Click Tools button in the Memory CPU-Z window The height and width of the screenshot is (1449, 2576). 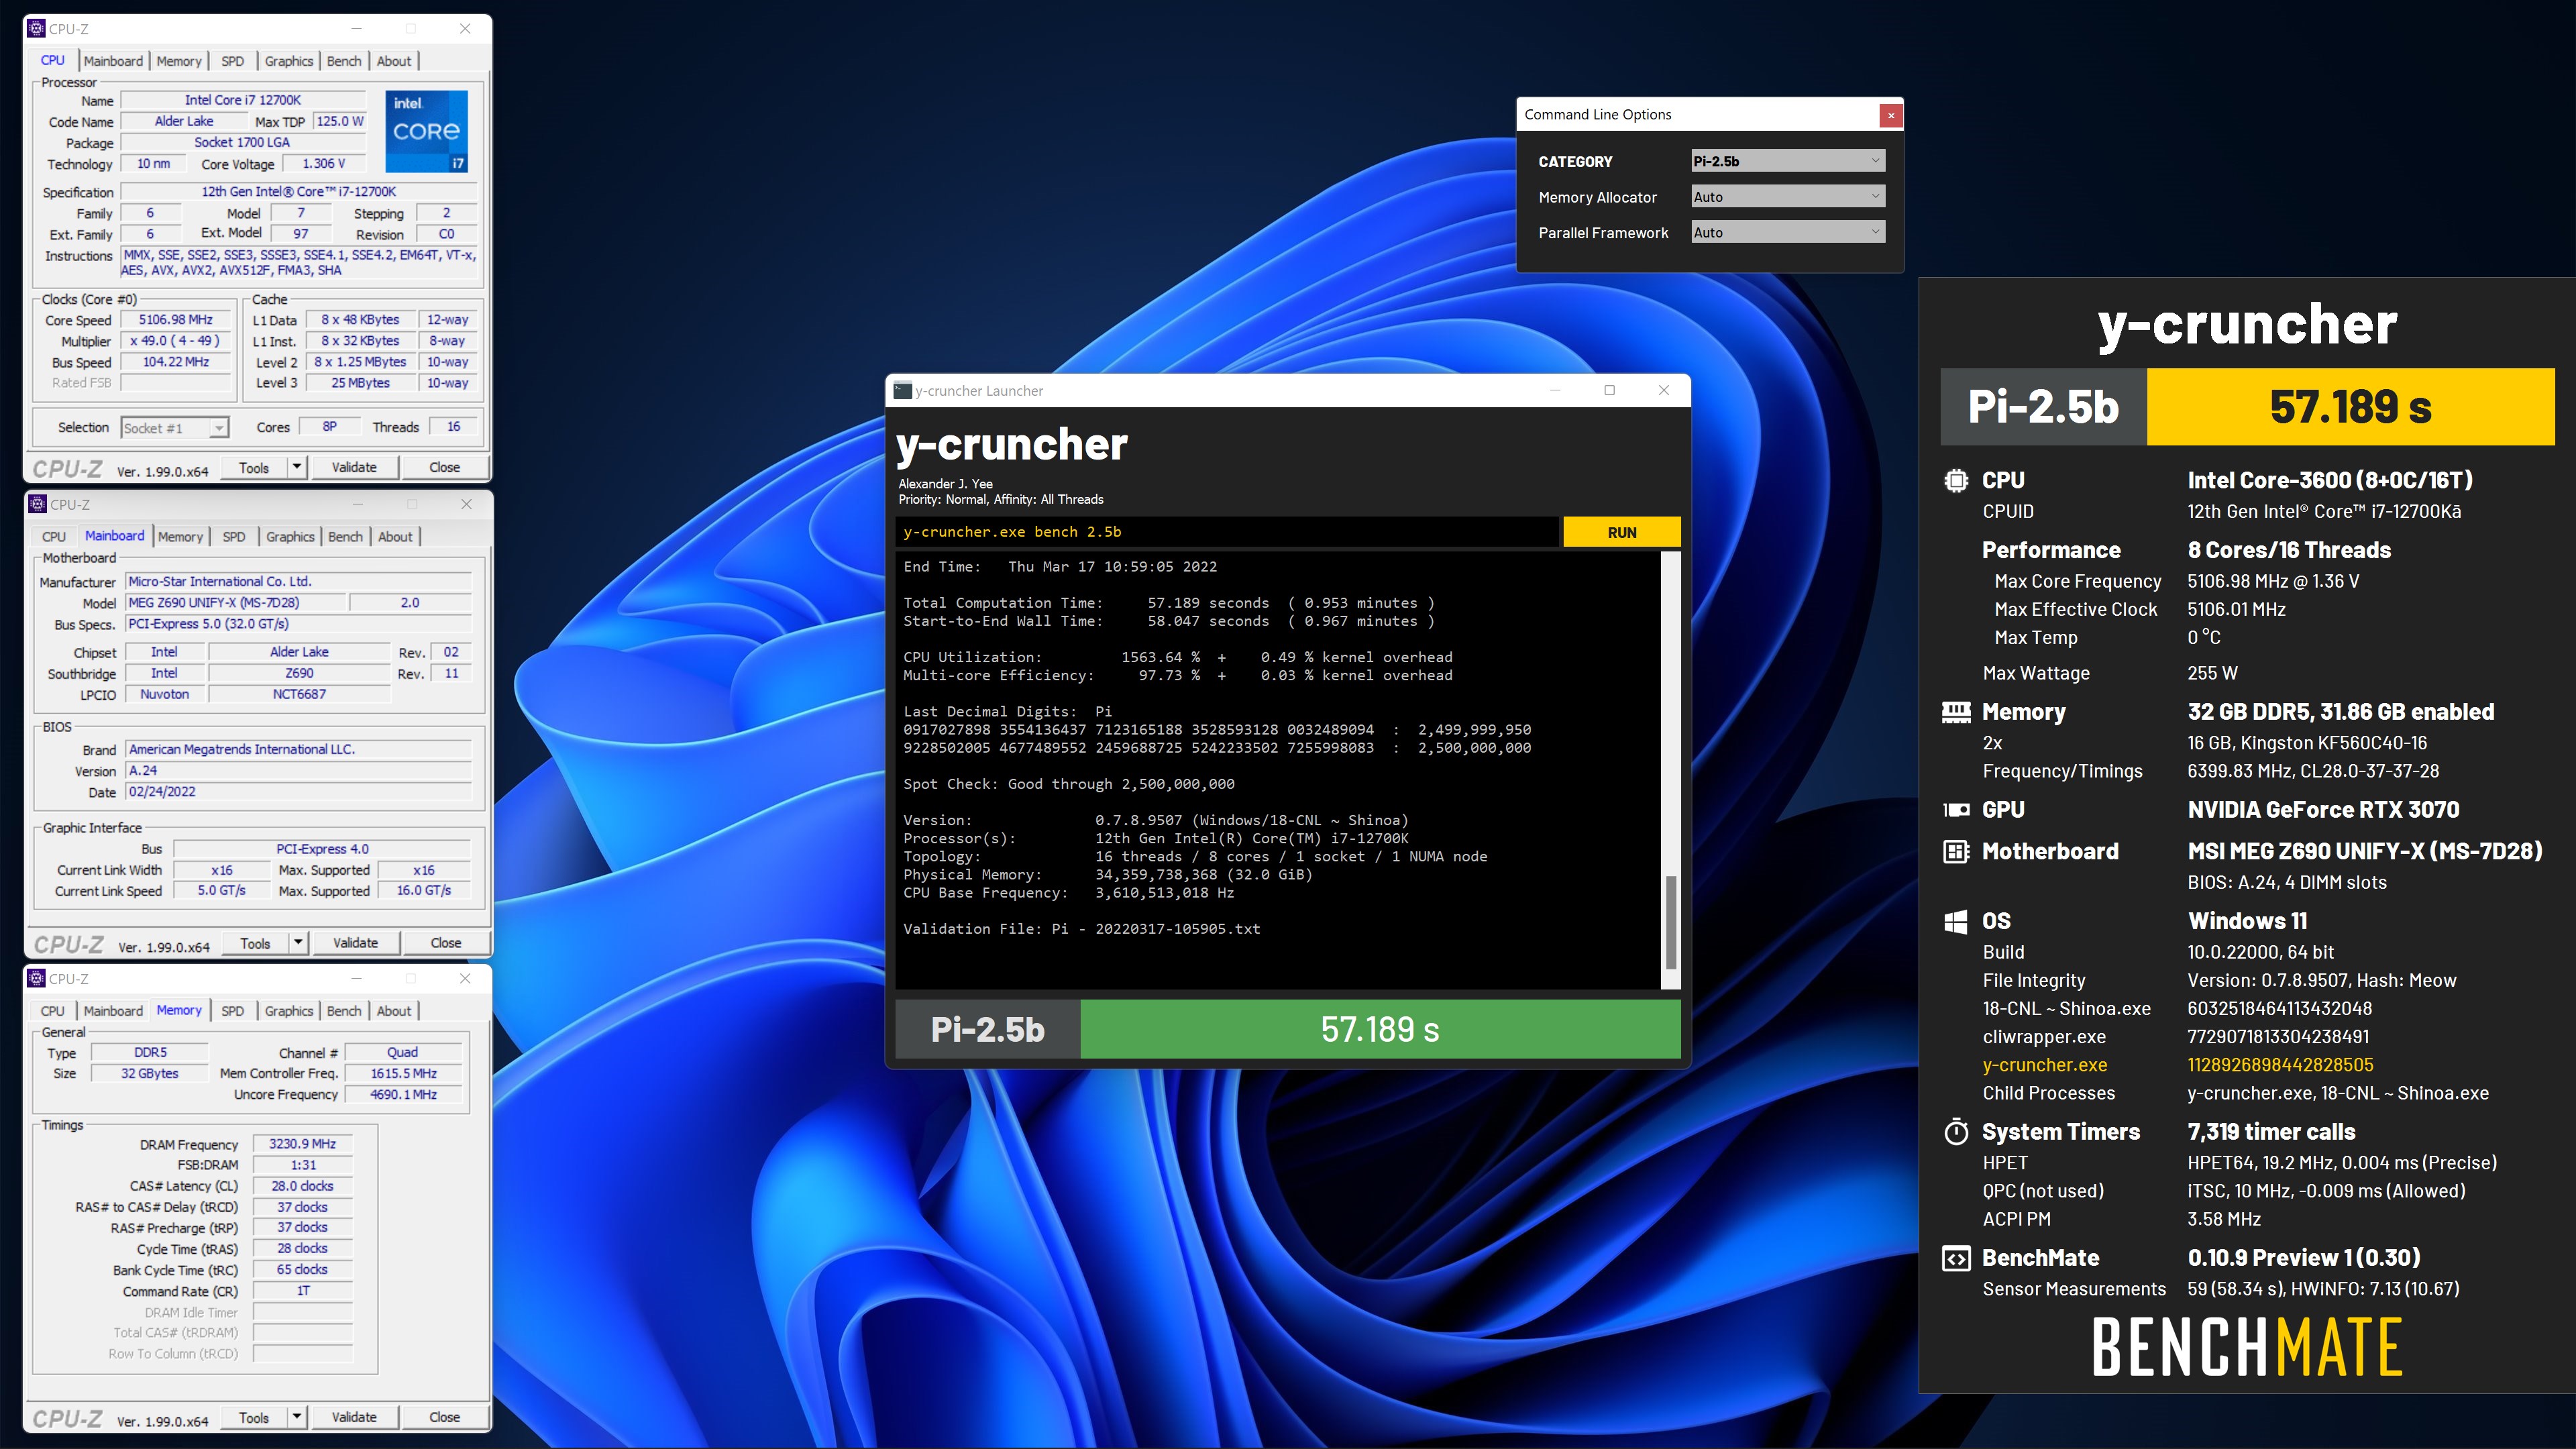[254, 1417]
